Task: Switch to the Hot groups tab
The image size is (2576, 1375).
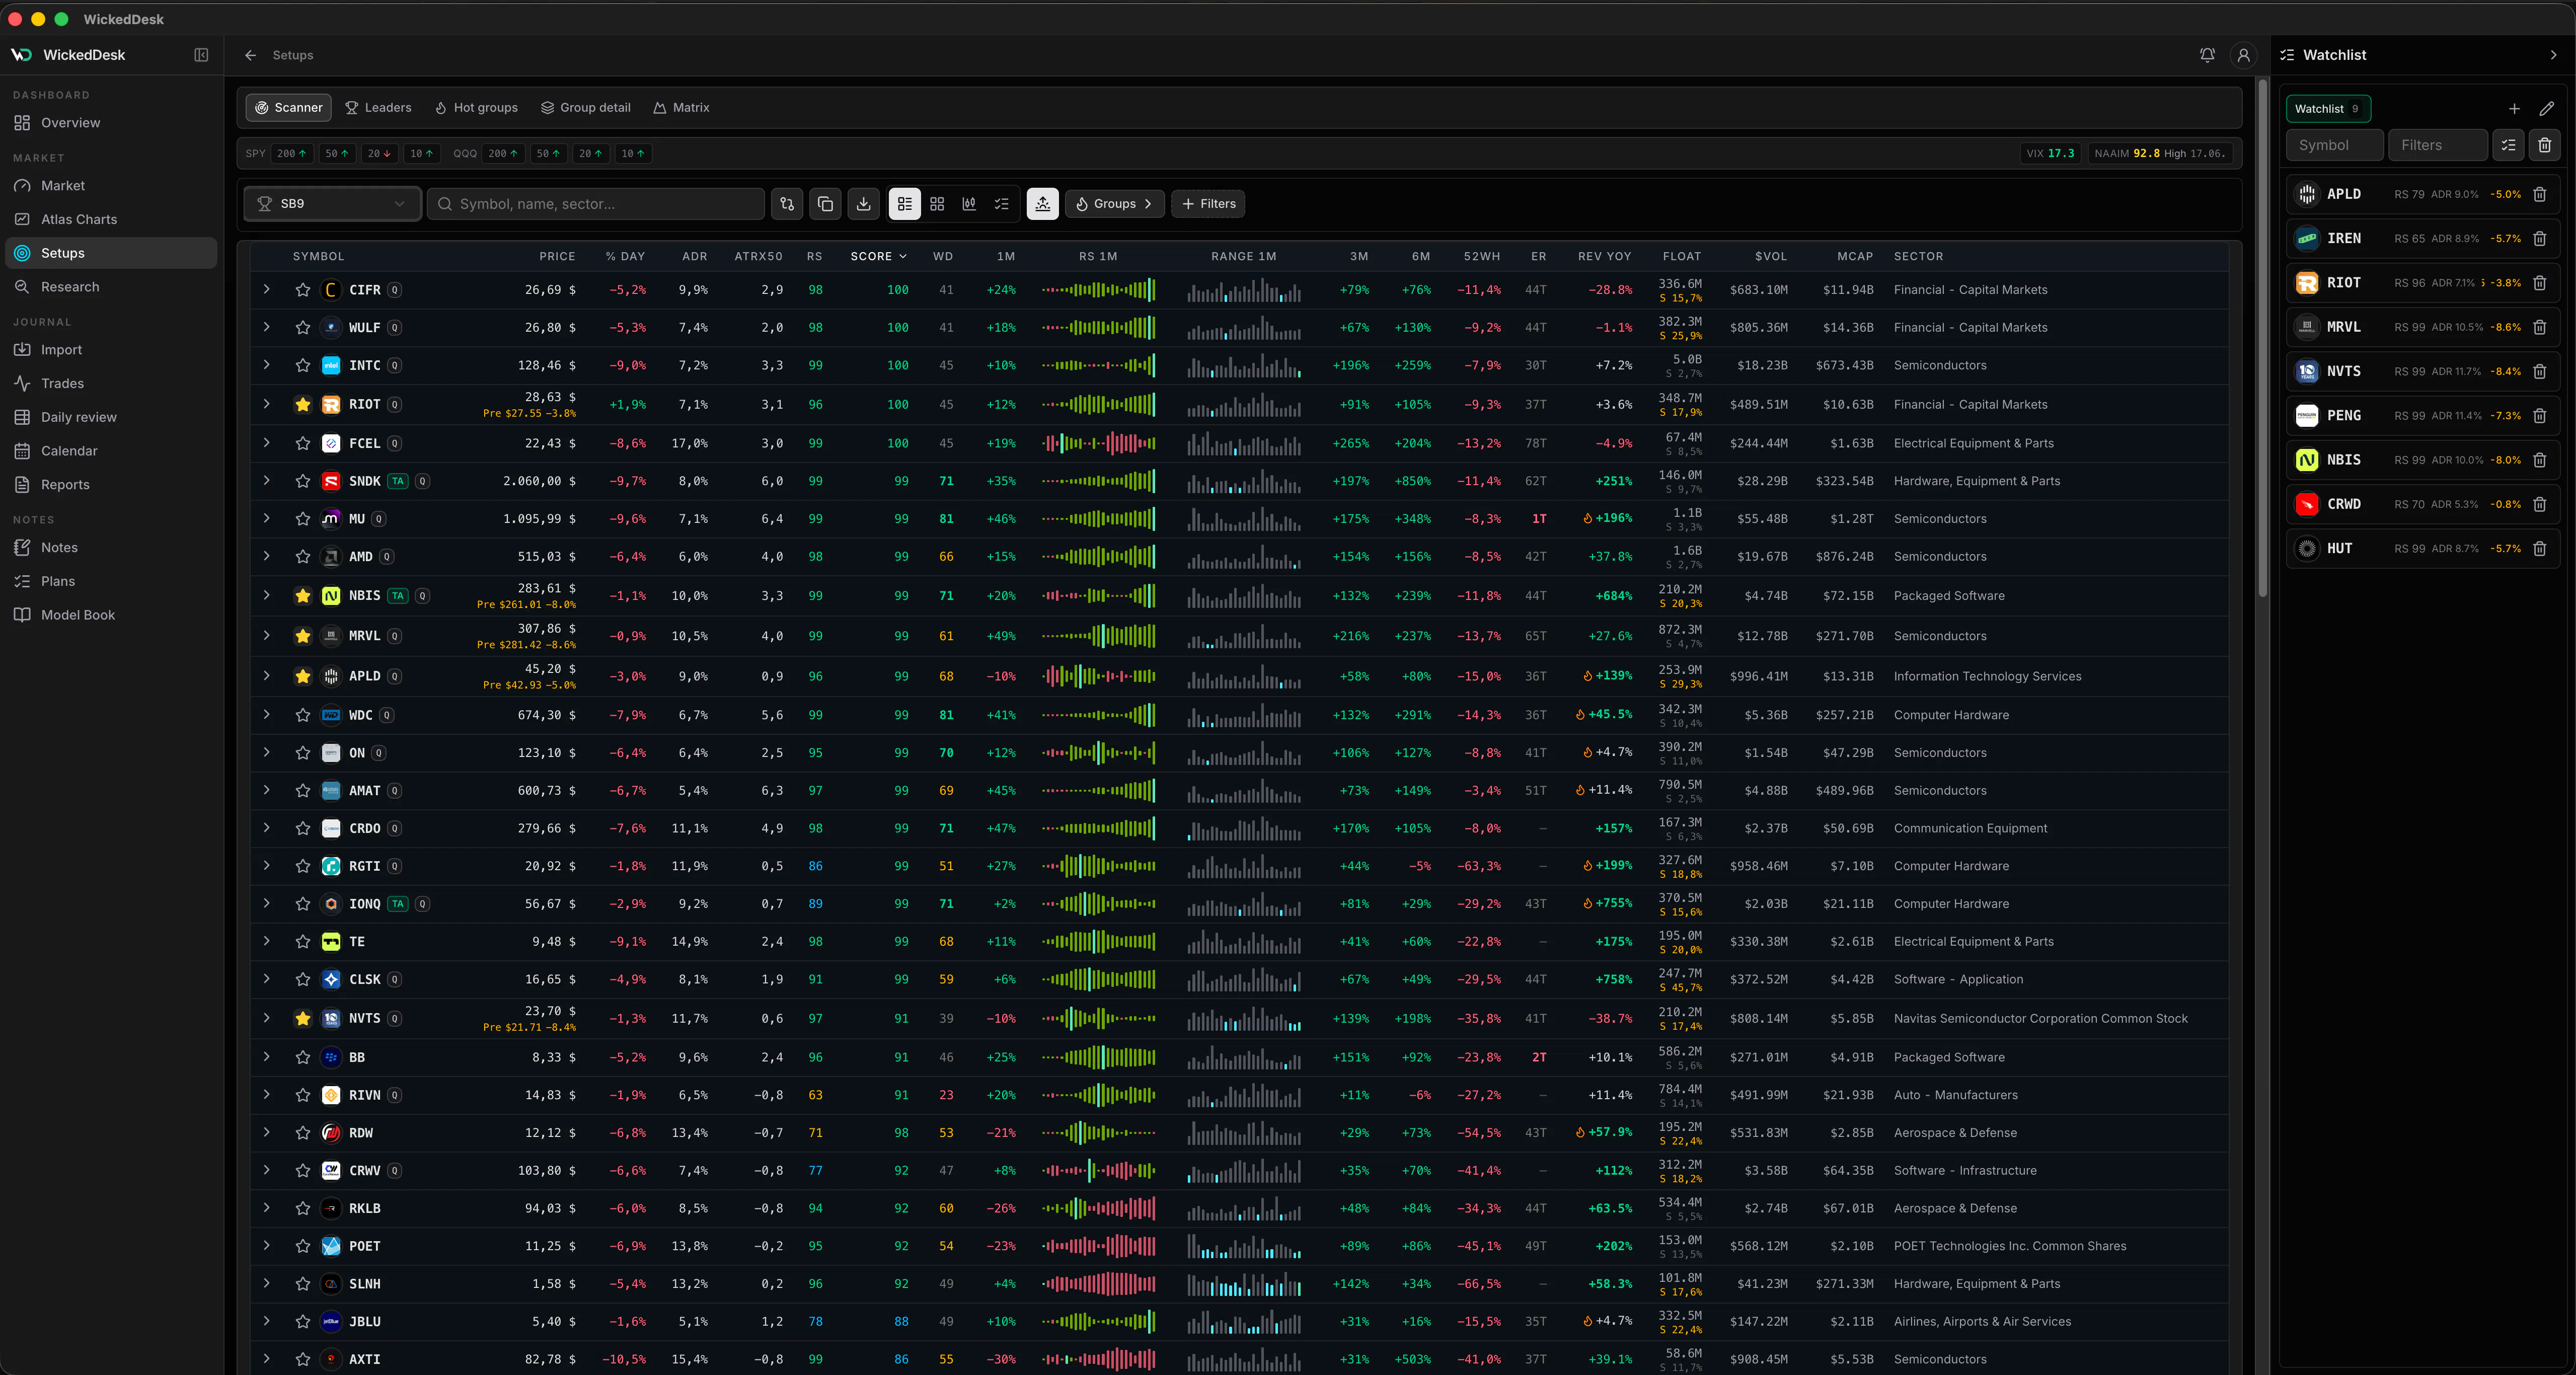Action: (476, 108)
